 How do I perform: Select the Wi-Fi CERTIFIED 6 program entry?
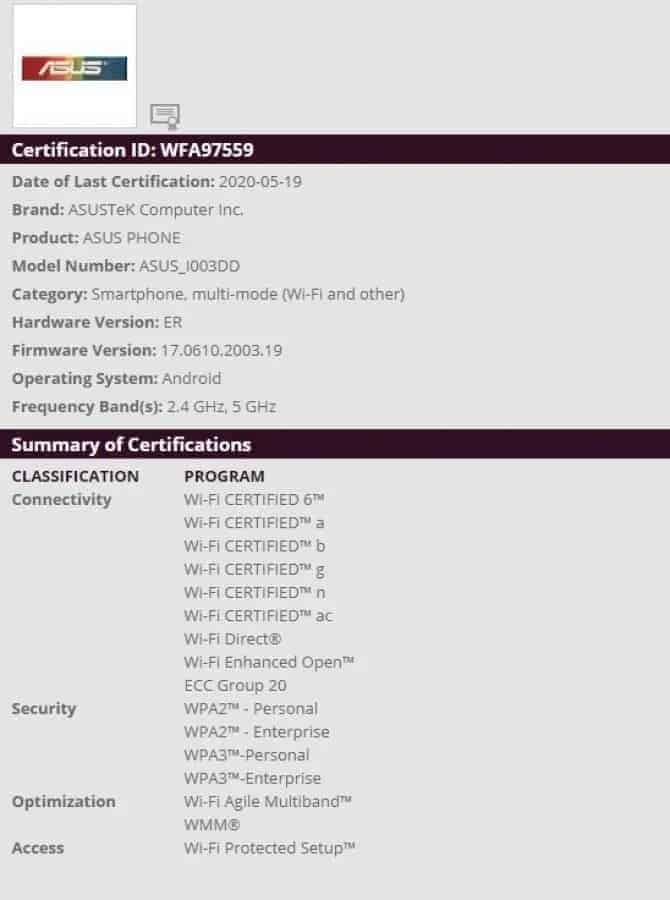254,499
